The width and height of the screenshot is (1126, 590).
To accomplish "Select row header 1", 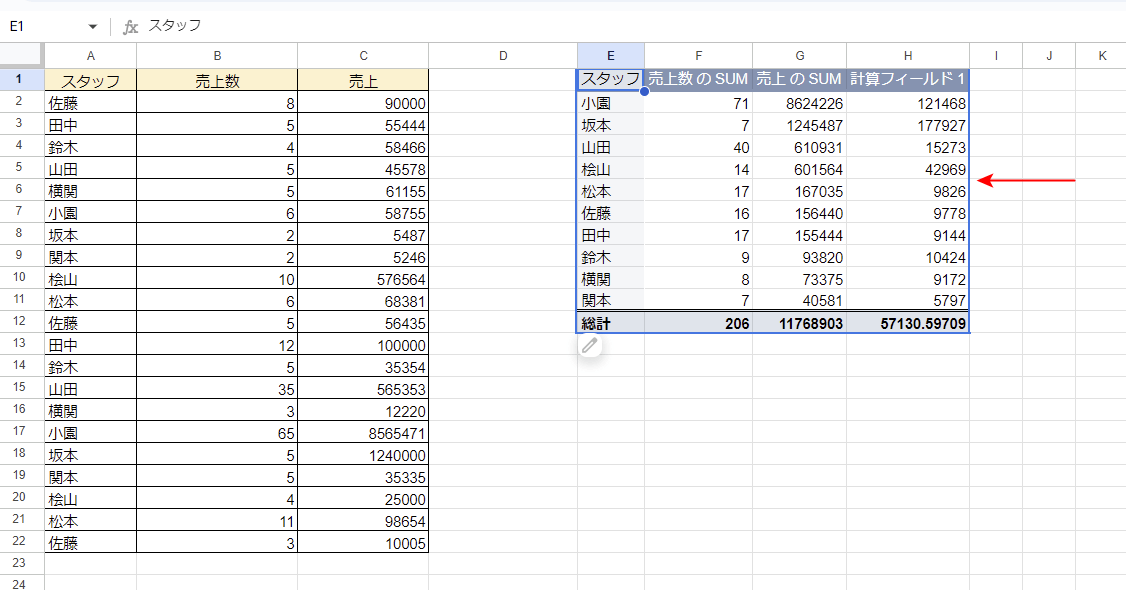I will coord(20,80).
